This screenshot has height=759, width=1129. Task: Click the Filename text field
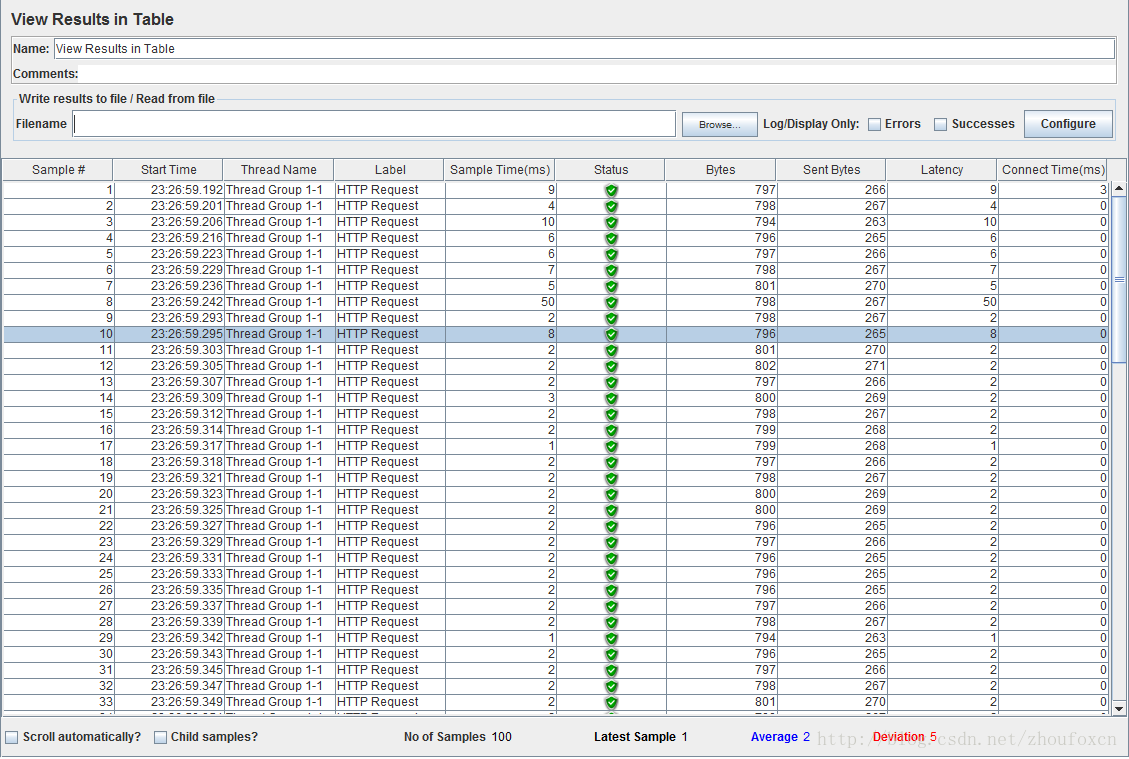pyautogui.click(x=374, y=124)
